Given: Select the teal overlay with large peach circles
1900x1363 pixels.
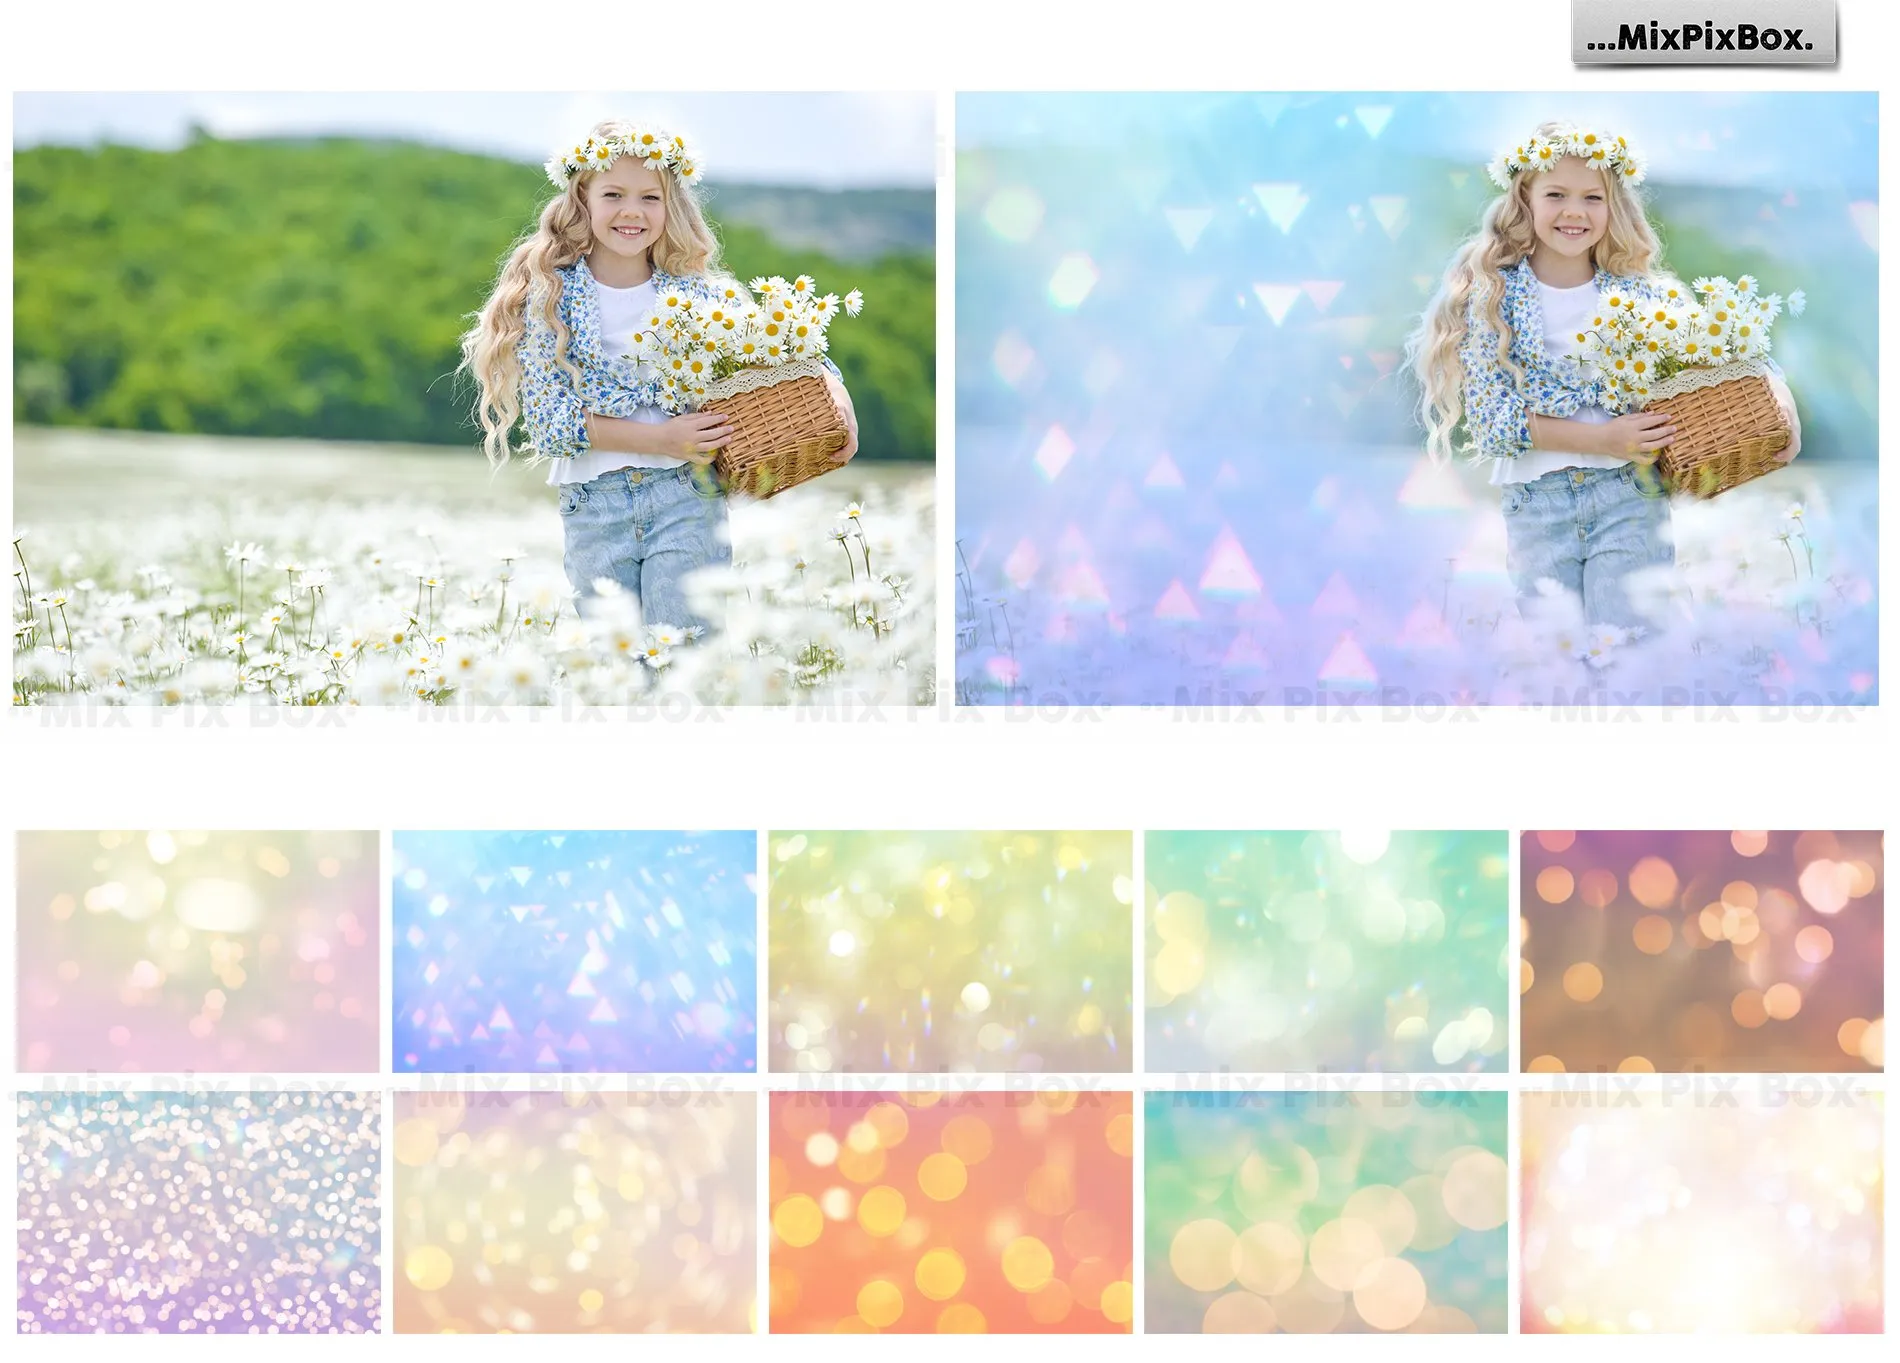Looking at the screenshot, I should pyautogui.click(x=1326, y=1212).
